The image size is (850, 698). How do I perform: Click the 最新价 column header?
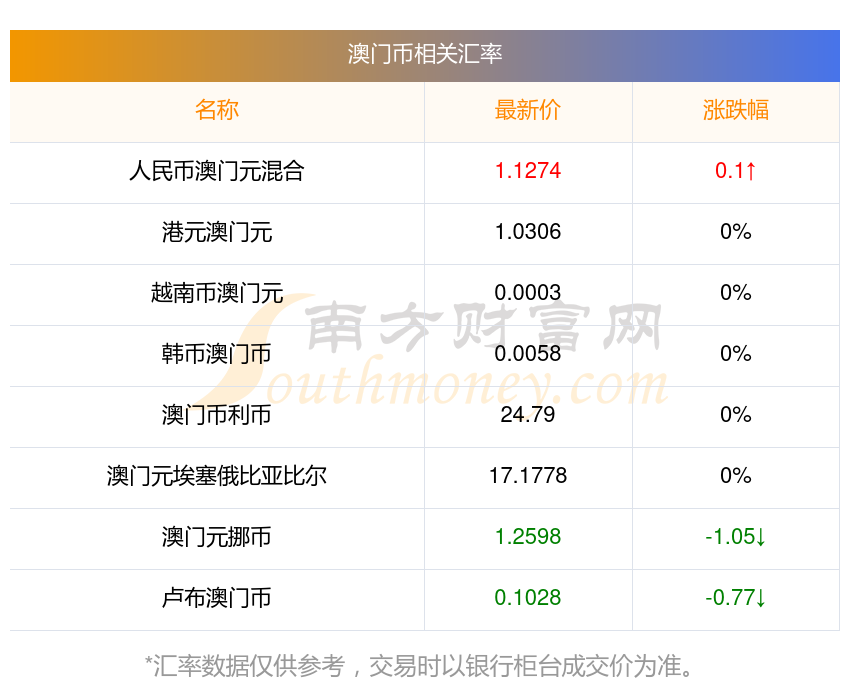[x=527, y=110]
